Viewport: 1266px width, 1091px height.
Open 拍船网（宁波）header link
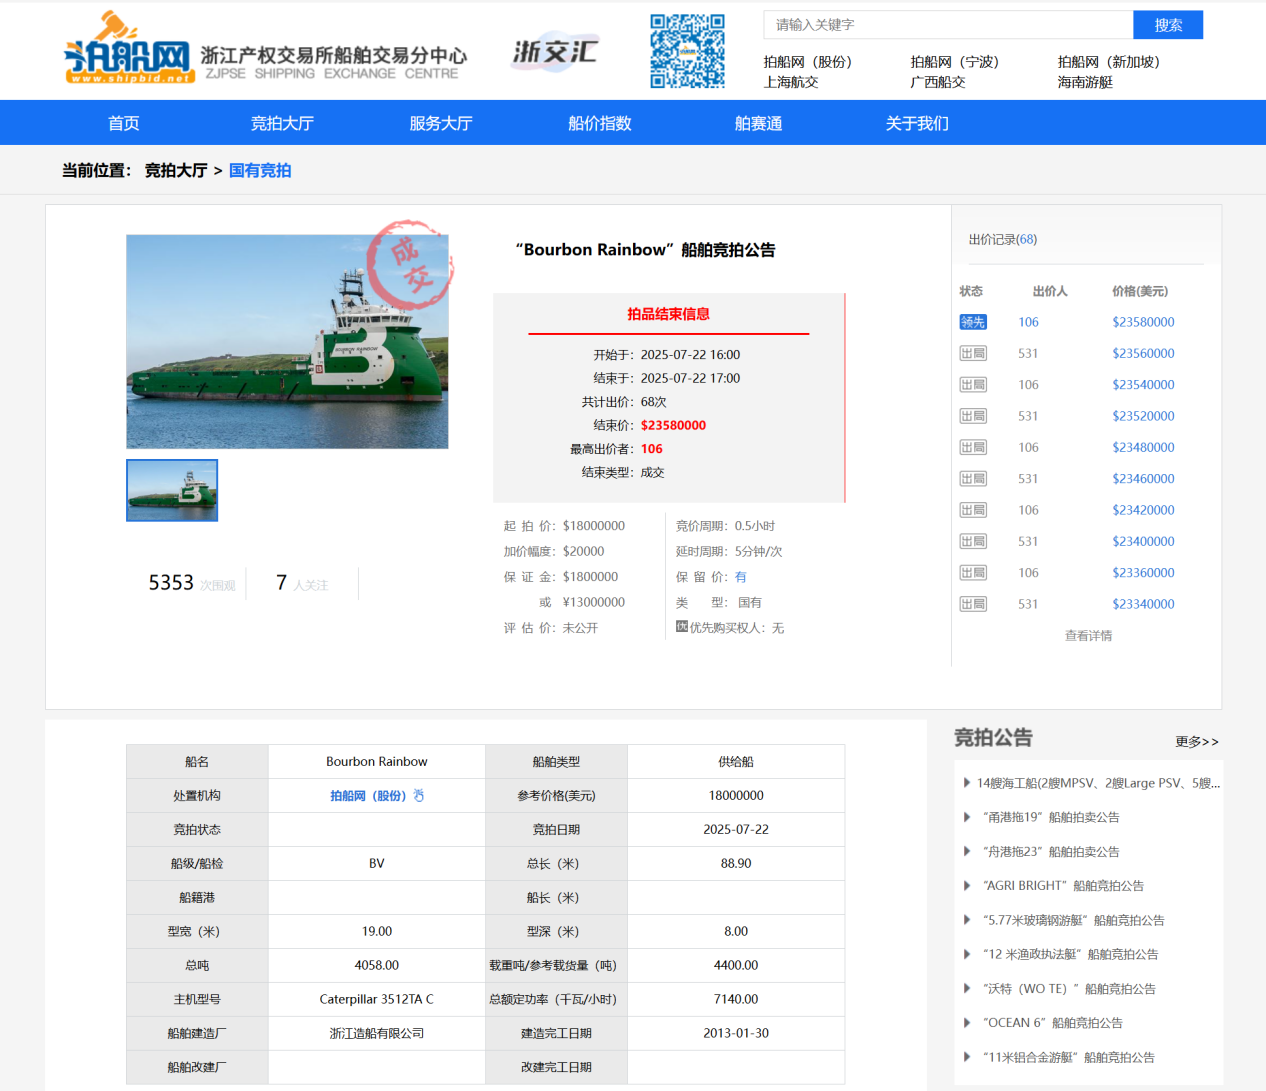[x=955, y=62]
